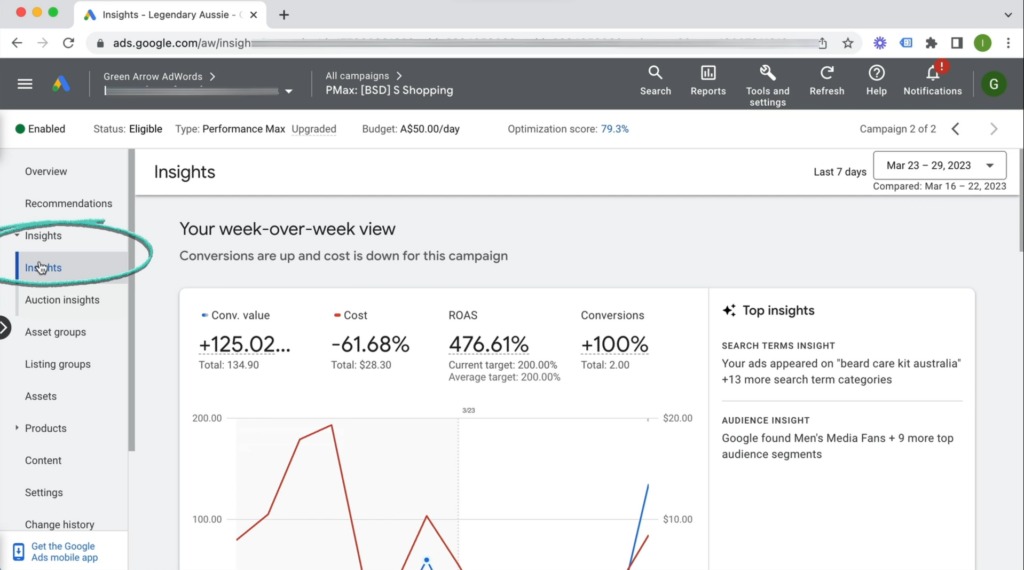Open the Help menu

(876, 81)
